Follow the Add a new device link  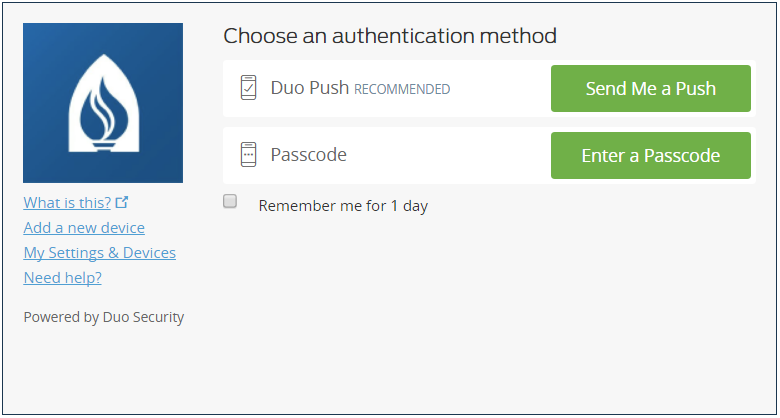point(84,228)
